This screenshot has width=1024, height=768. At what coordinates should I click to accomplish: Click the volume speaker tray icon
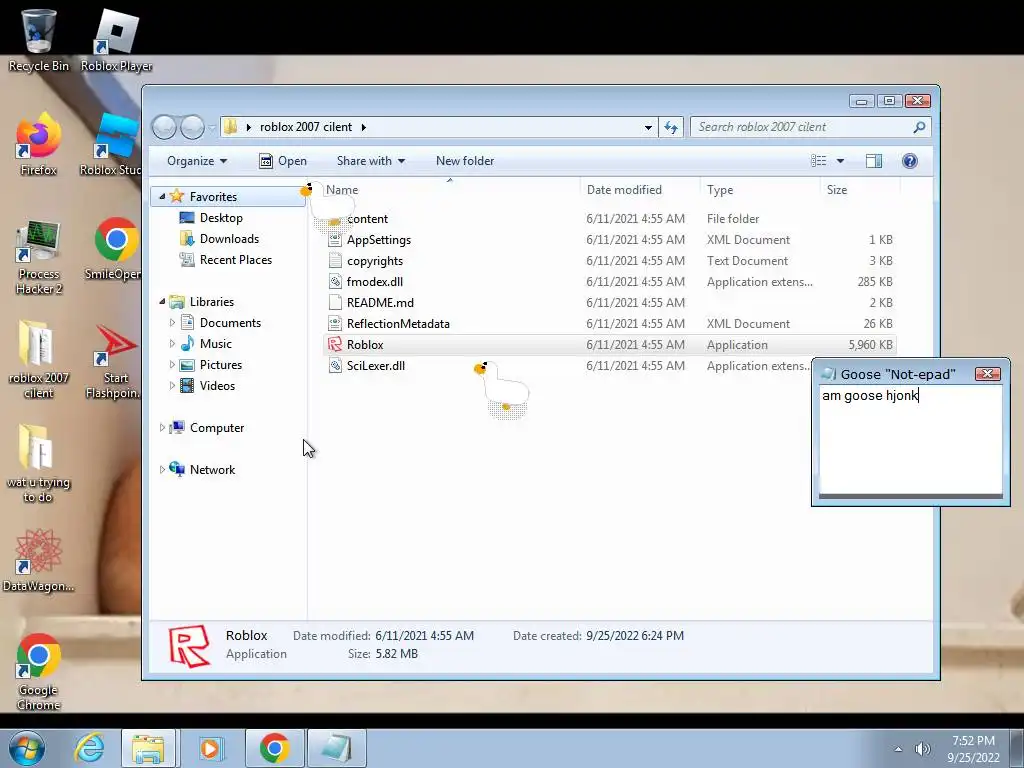[922, 749]
